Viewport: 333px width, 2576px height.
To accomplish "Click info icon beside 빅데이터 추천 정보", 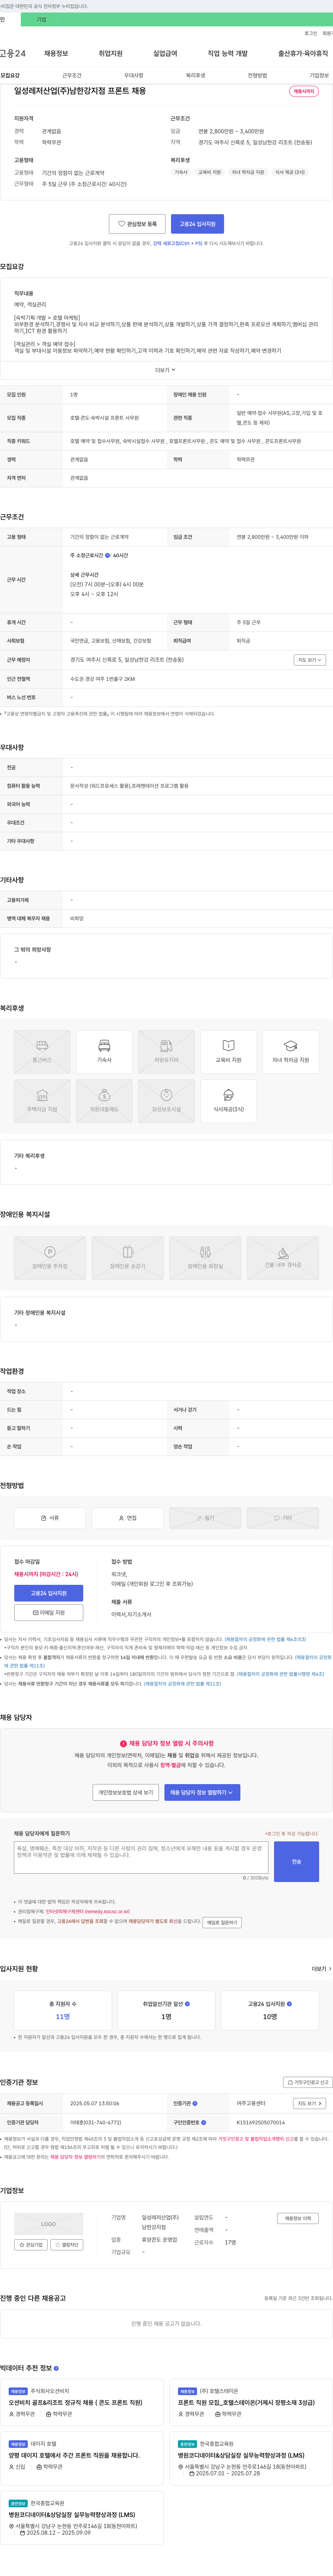I will (56, 2368).
